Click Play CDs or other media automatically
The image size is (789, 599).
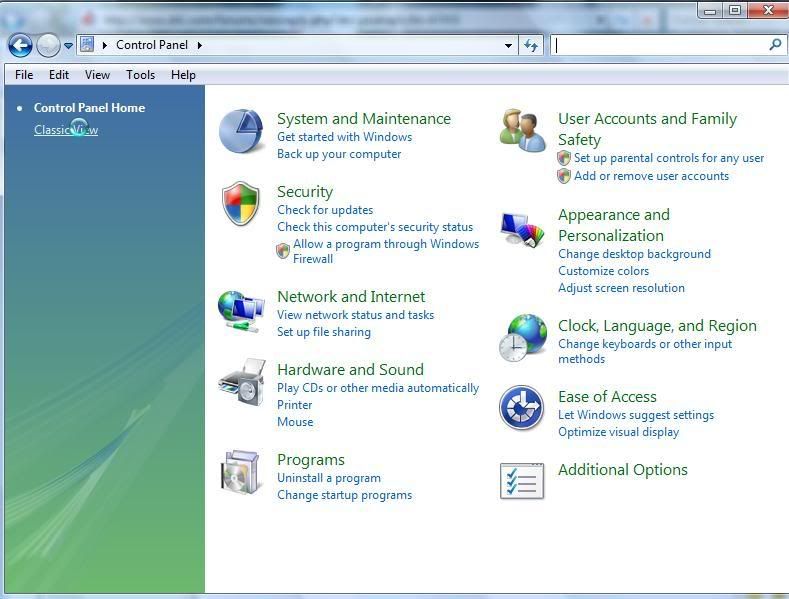tap(378, 388)
